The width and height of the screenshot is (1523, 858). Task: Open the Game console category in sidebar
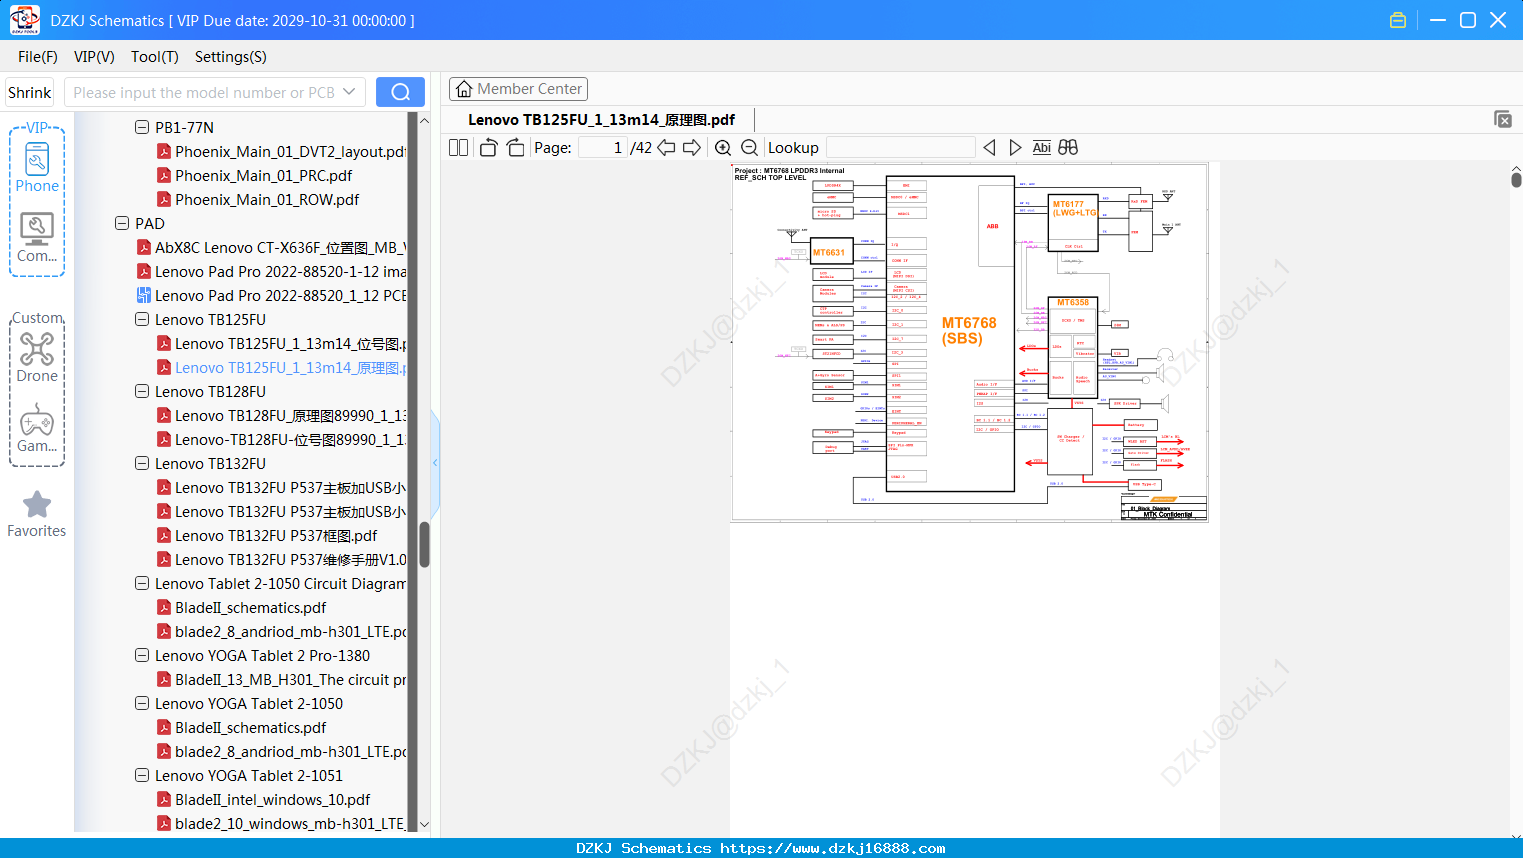37,428
